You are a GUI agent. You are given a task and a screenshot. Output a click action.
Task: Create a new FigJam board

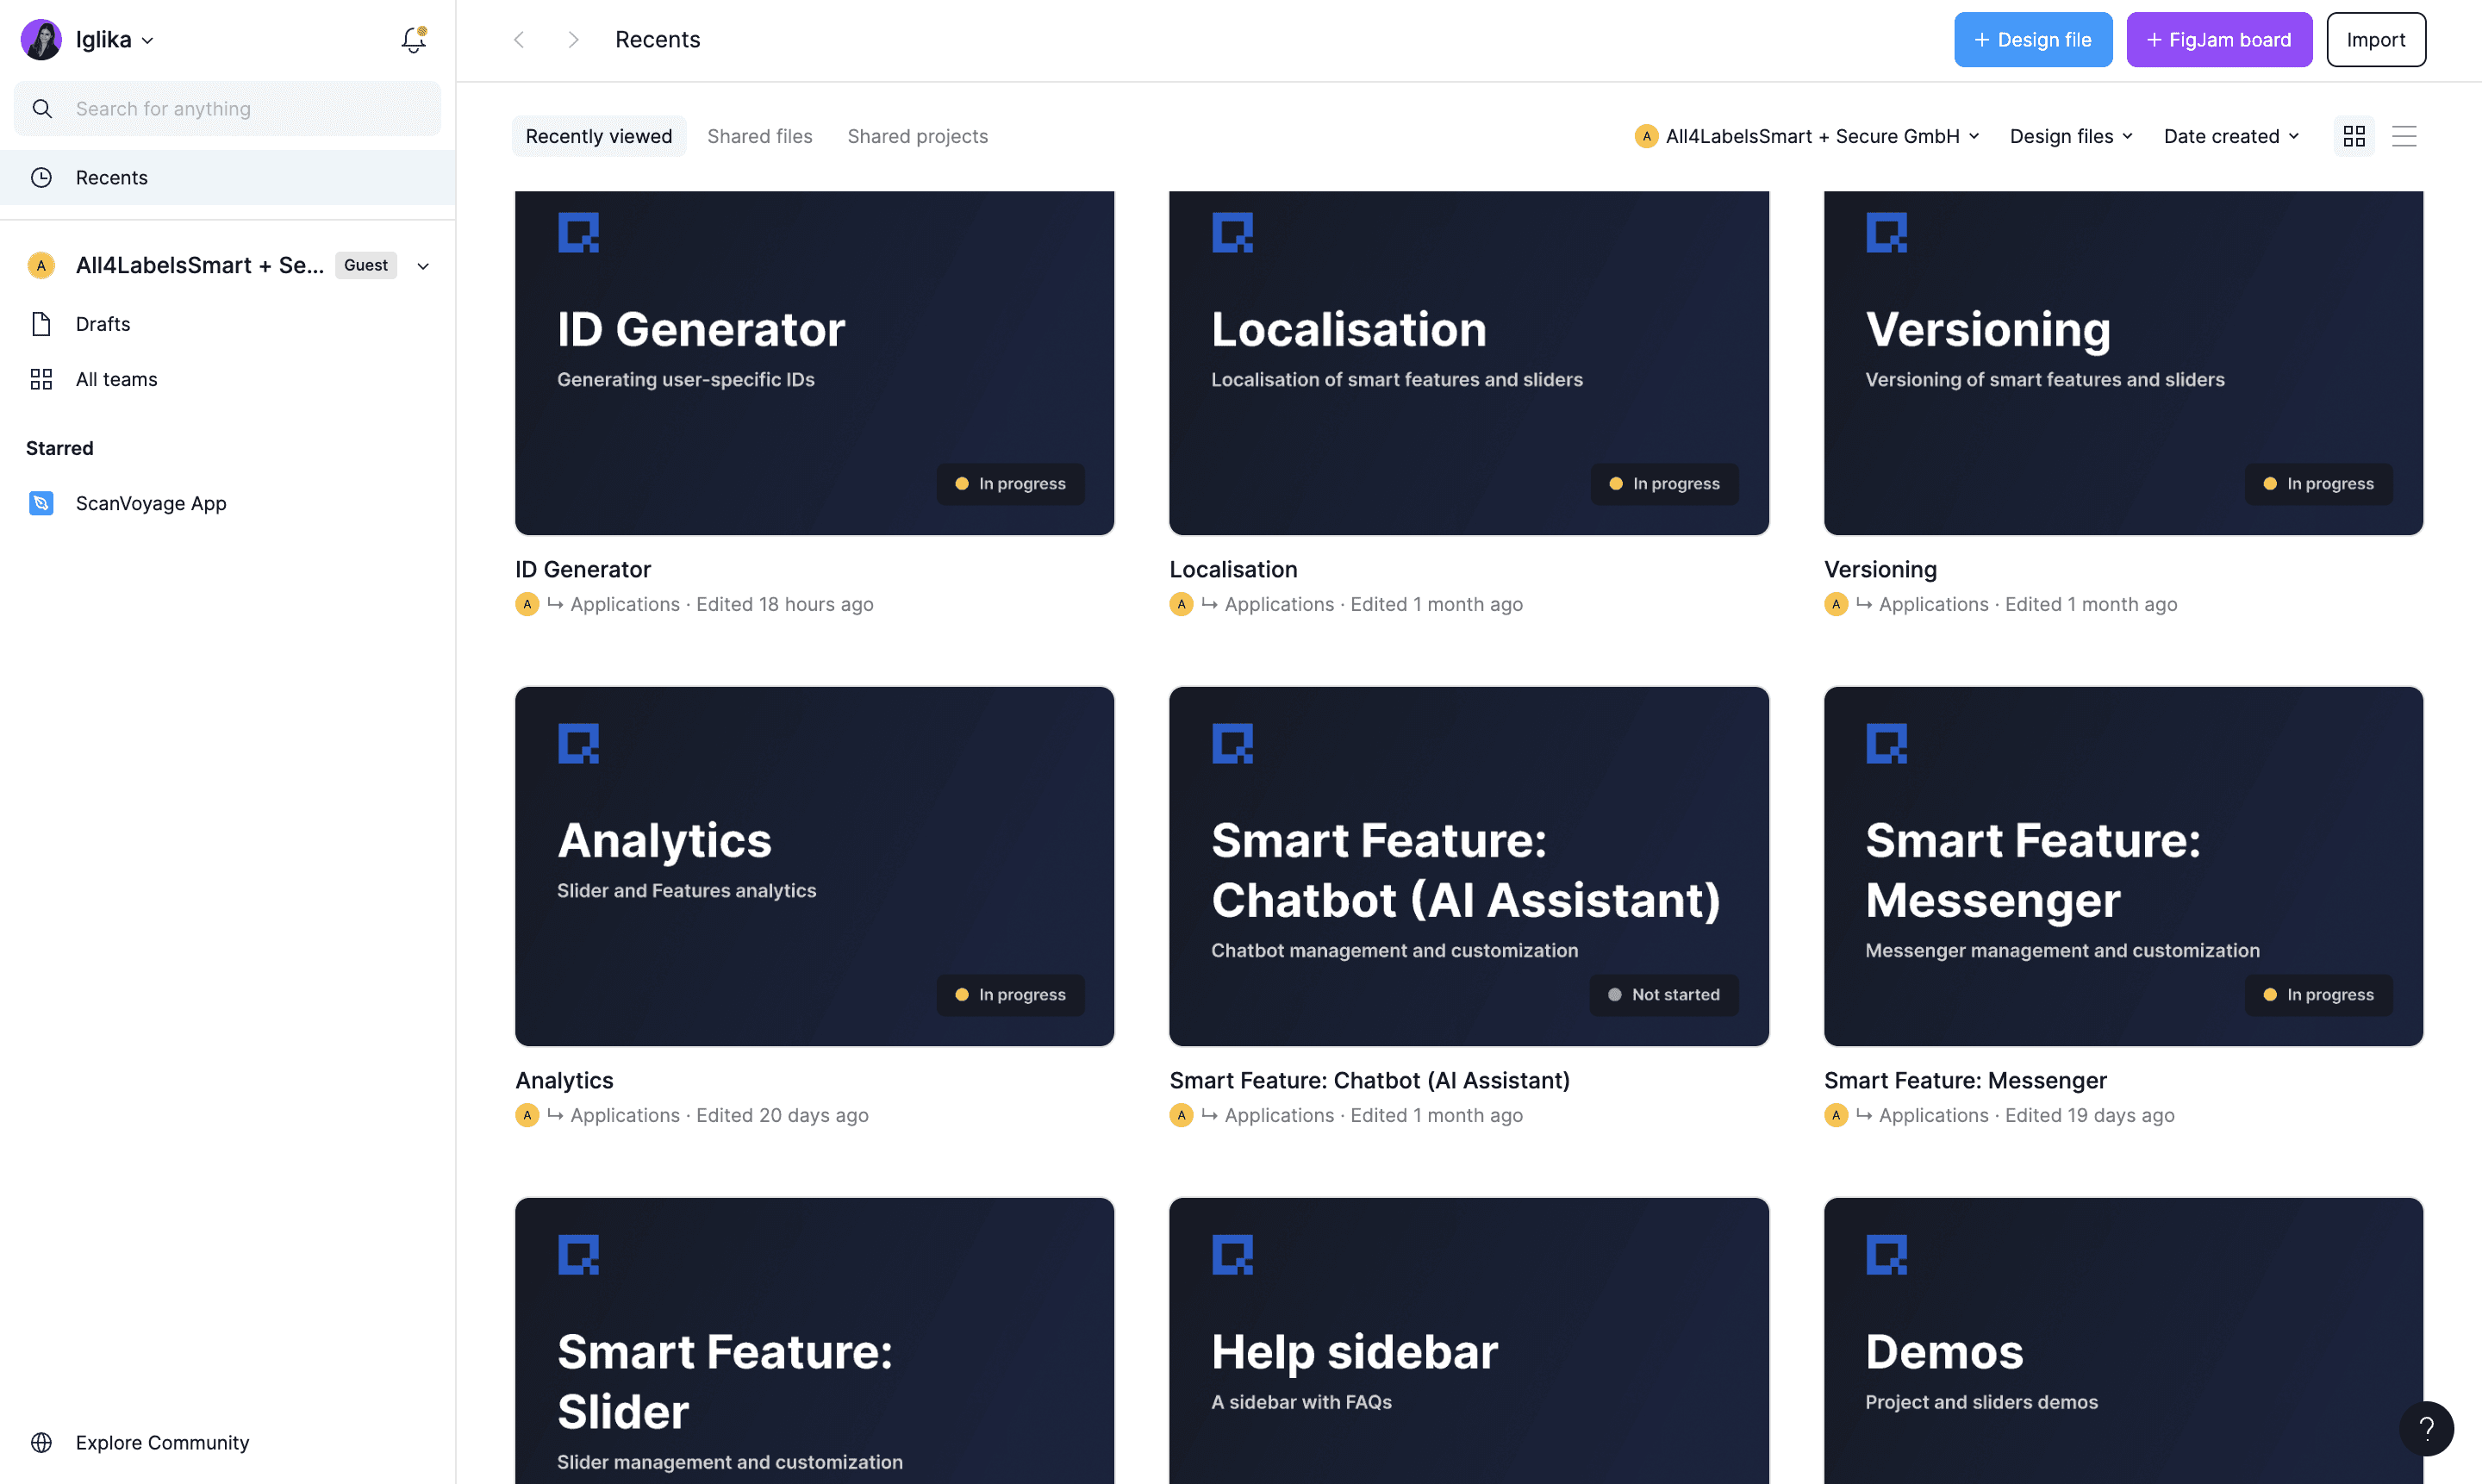2218,40
